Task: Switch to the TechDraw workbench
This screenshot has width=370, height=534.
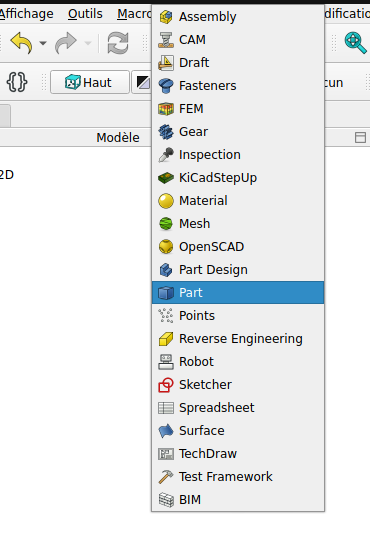Action: [238, 454]
